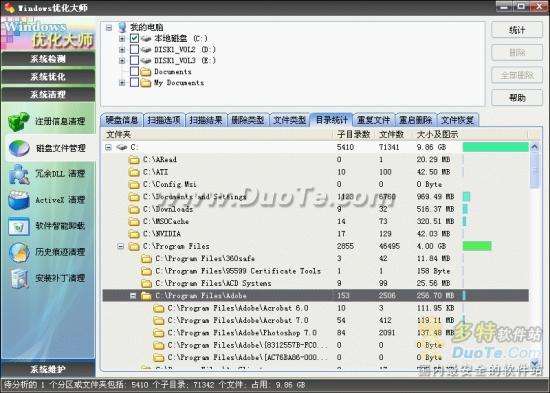Open the 冗余DLL清理 puzzle-piece icon

point(19,174)
